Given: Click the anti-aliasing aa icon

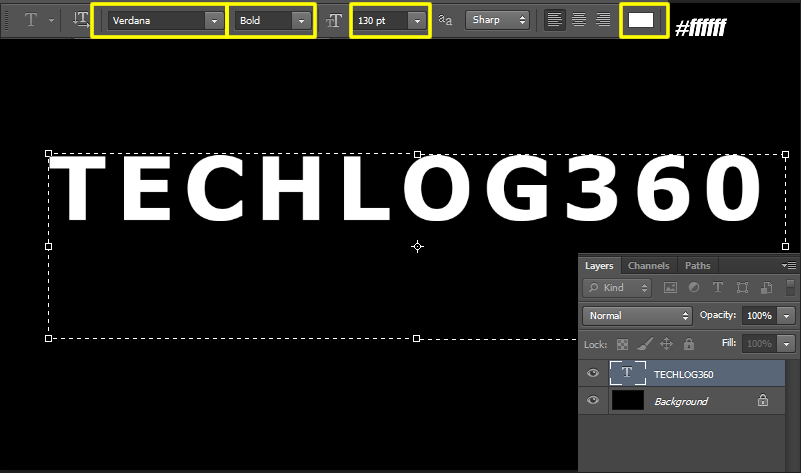Looking at the screenshot, I should coord(445,20).
